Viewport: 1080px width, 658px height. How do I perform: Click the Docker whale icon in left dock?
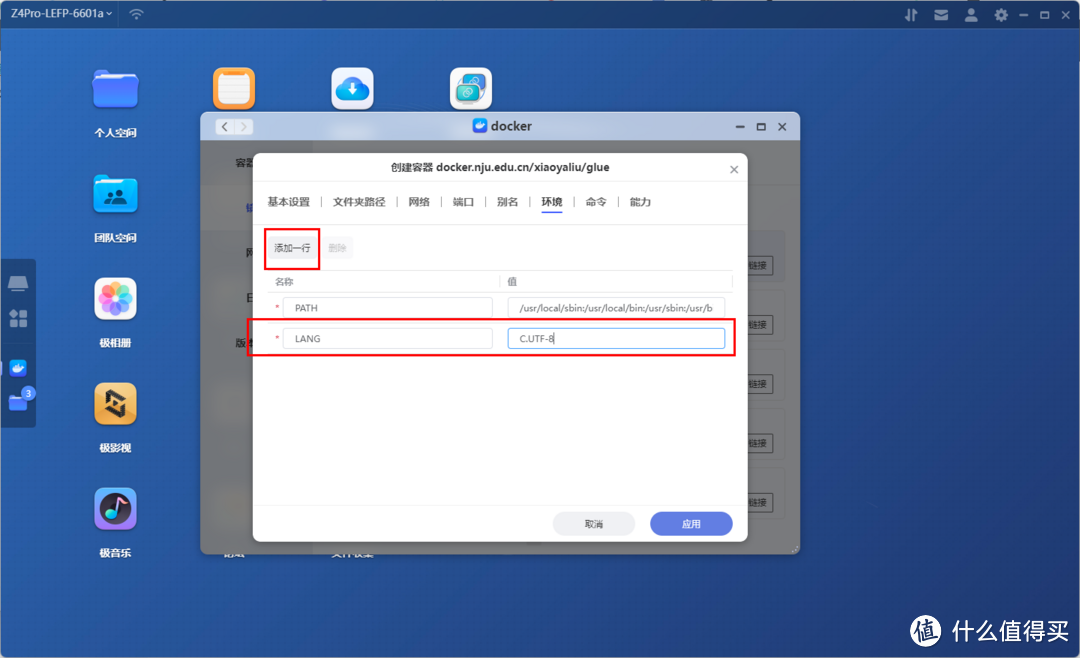coord(18,368)
